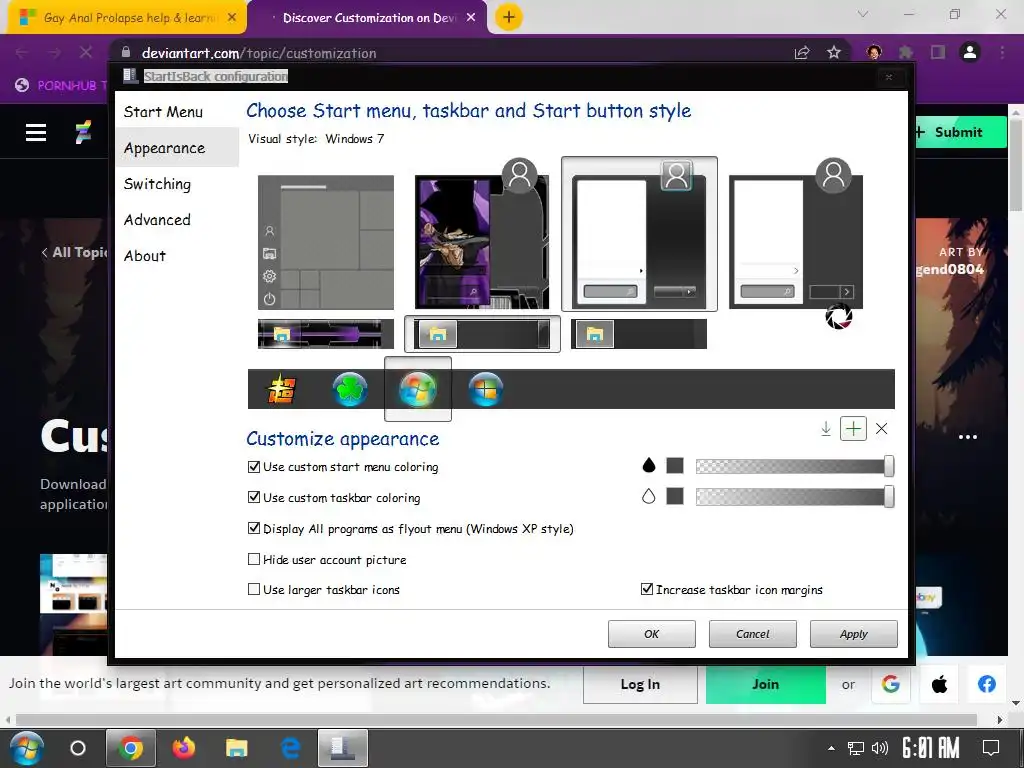This screenshot has height=768, width=1024.
Task: Click the download arrow icon beside the plus button
Action: coord(825,428)
